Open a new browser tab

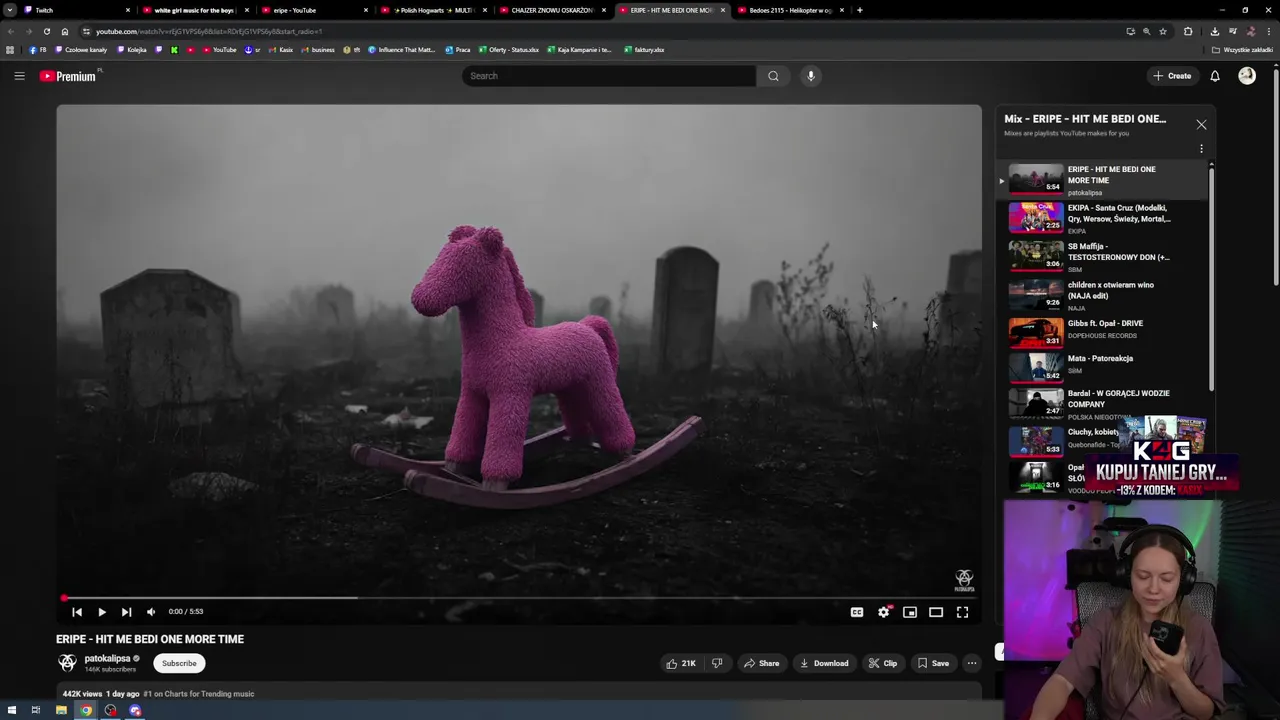coord(860,10)
